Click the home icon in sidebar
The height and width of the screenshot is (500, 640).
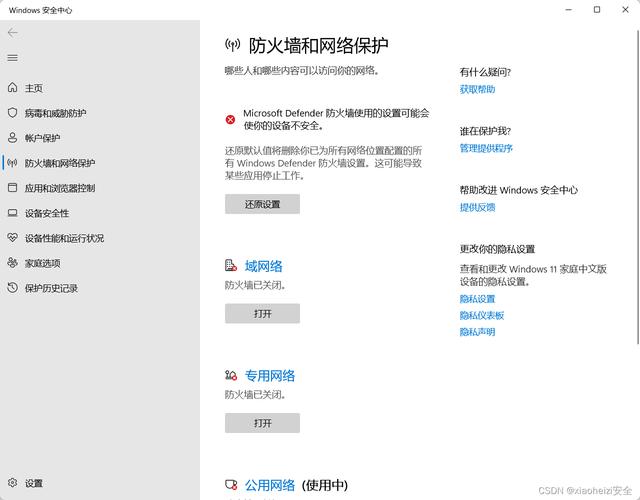pyautogui.click(x=13, y=87)
